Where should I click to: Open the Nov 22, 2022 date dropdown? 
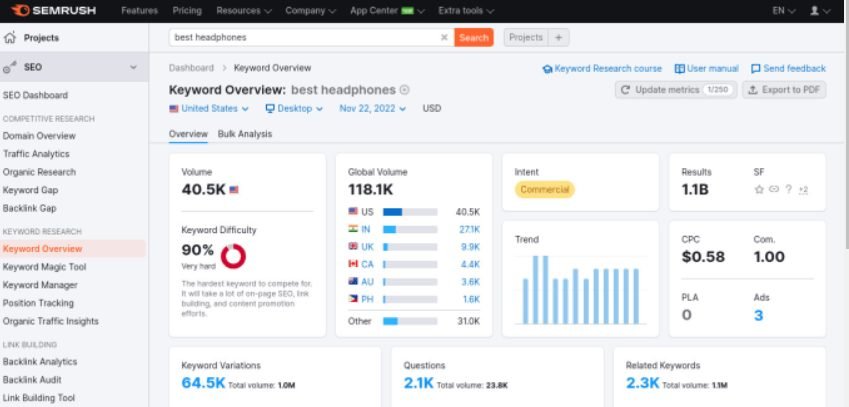(x=373, y=108)
